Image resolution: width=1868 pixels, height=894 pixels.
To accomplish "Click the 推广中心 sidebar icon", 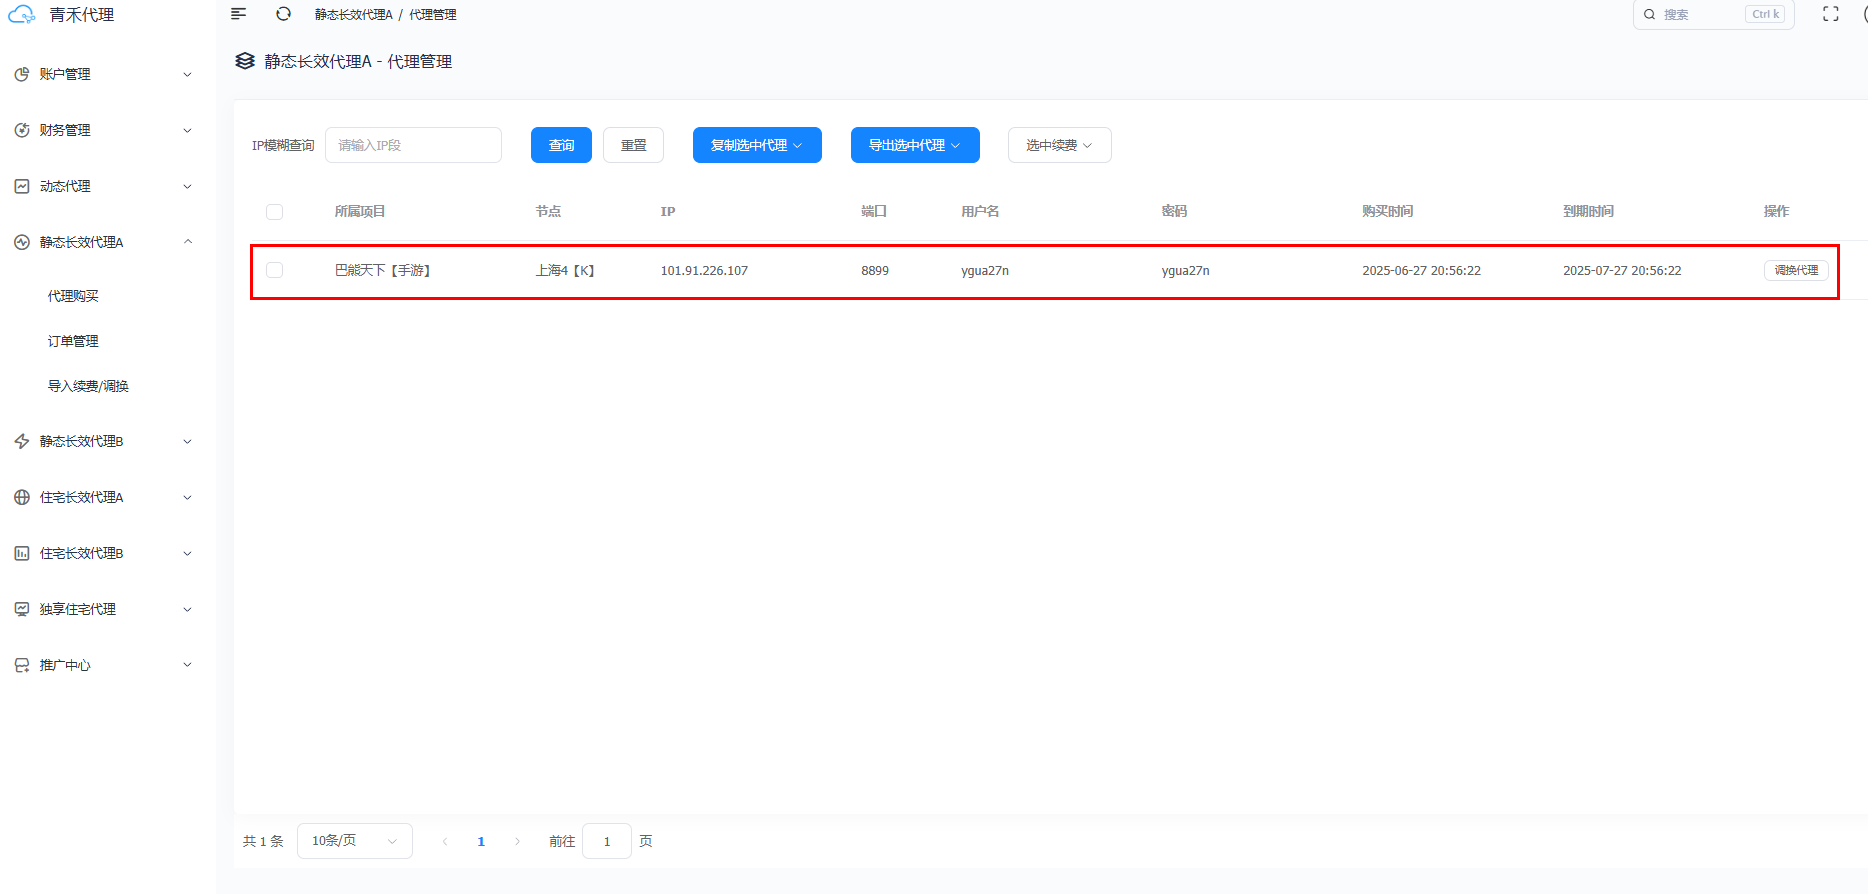I will coord(22,665).
